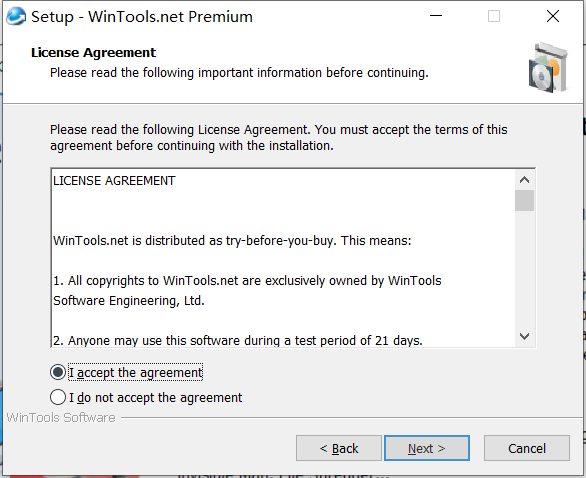Go to next step with Next button

coord(427,448)
